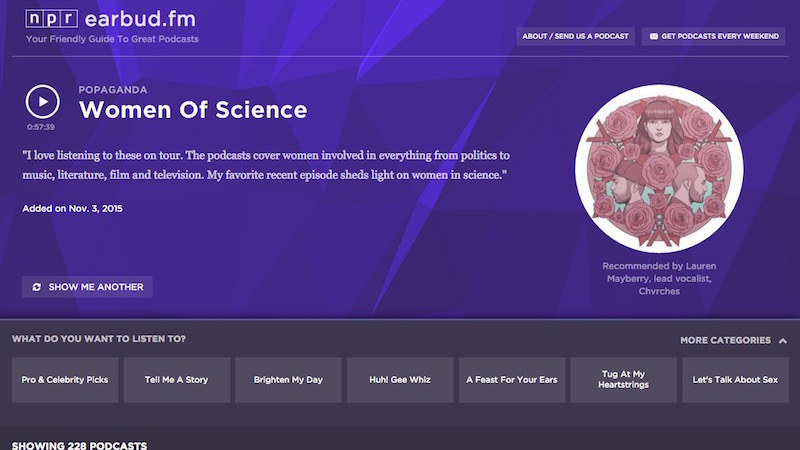Click the Women Of Science title
This screenshot has width=800, height=450.
(x=193, y=110)
